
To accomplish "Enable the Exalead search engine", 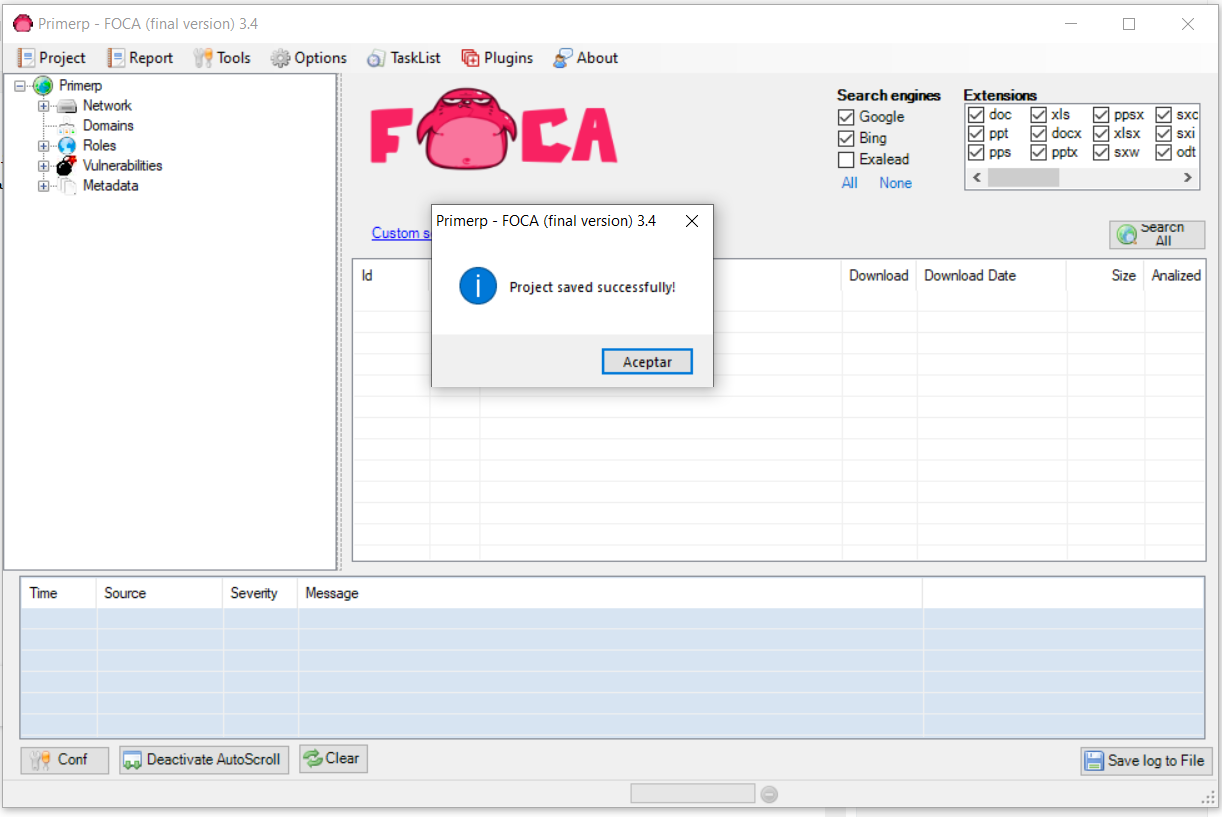I will [x=846, y=159].
